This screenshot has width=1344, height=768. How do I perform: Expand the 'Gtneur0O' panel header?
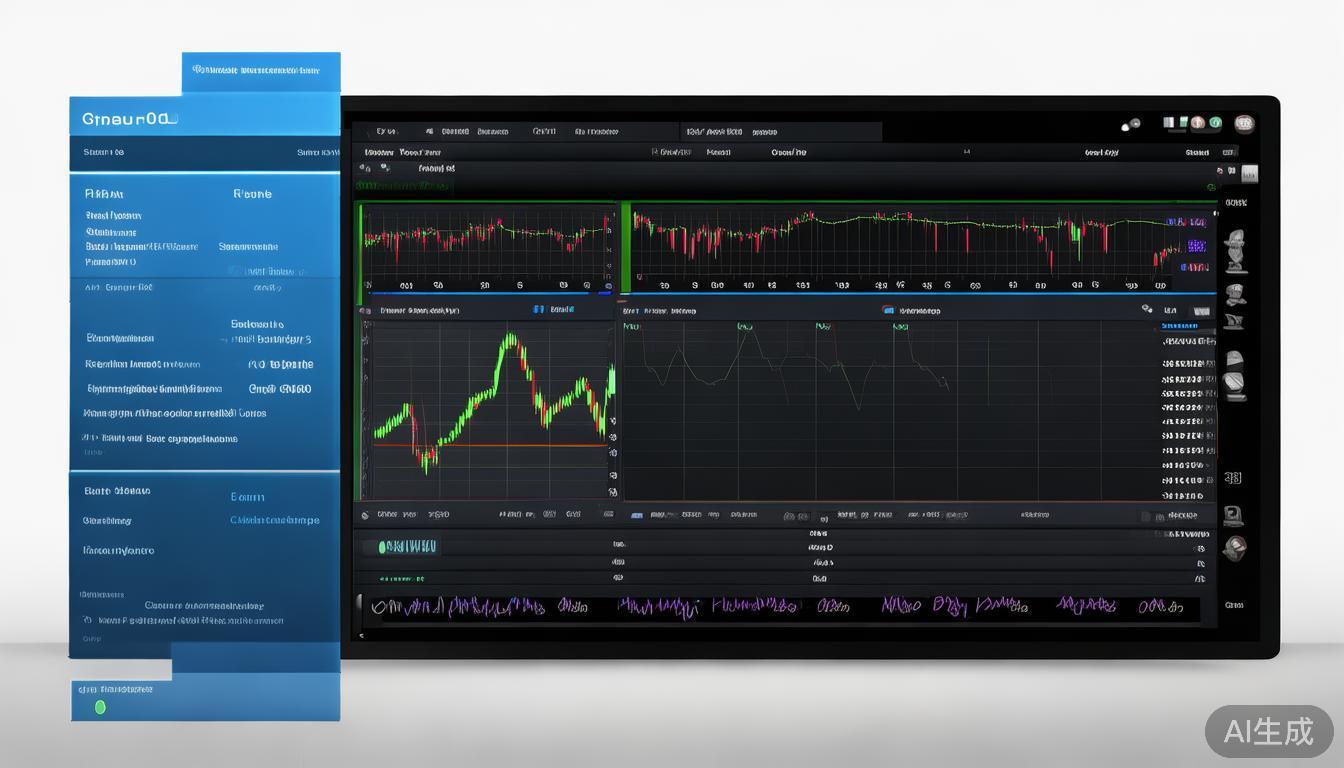point(130,119)
